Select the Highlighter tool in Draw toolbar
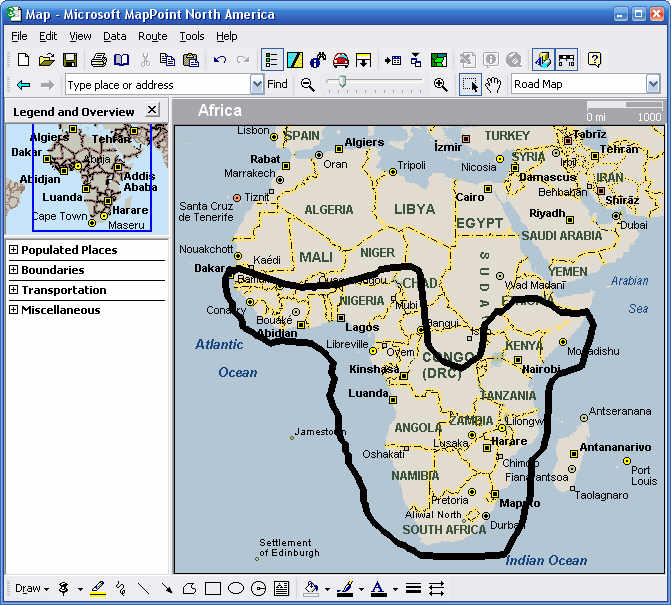Viewport: 671px width, 605px height. coord(98,588)
